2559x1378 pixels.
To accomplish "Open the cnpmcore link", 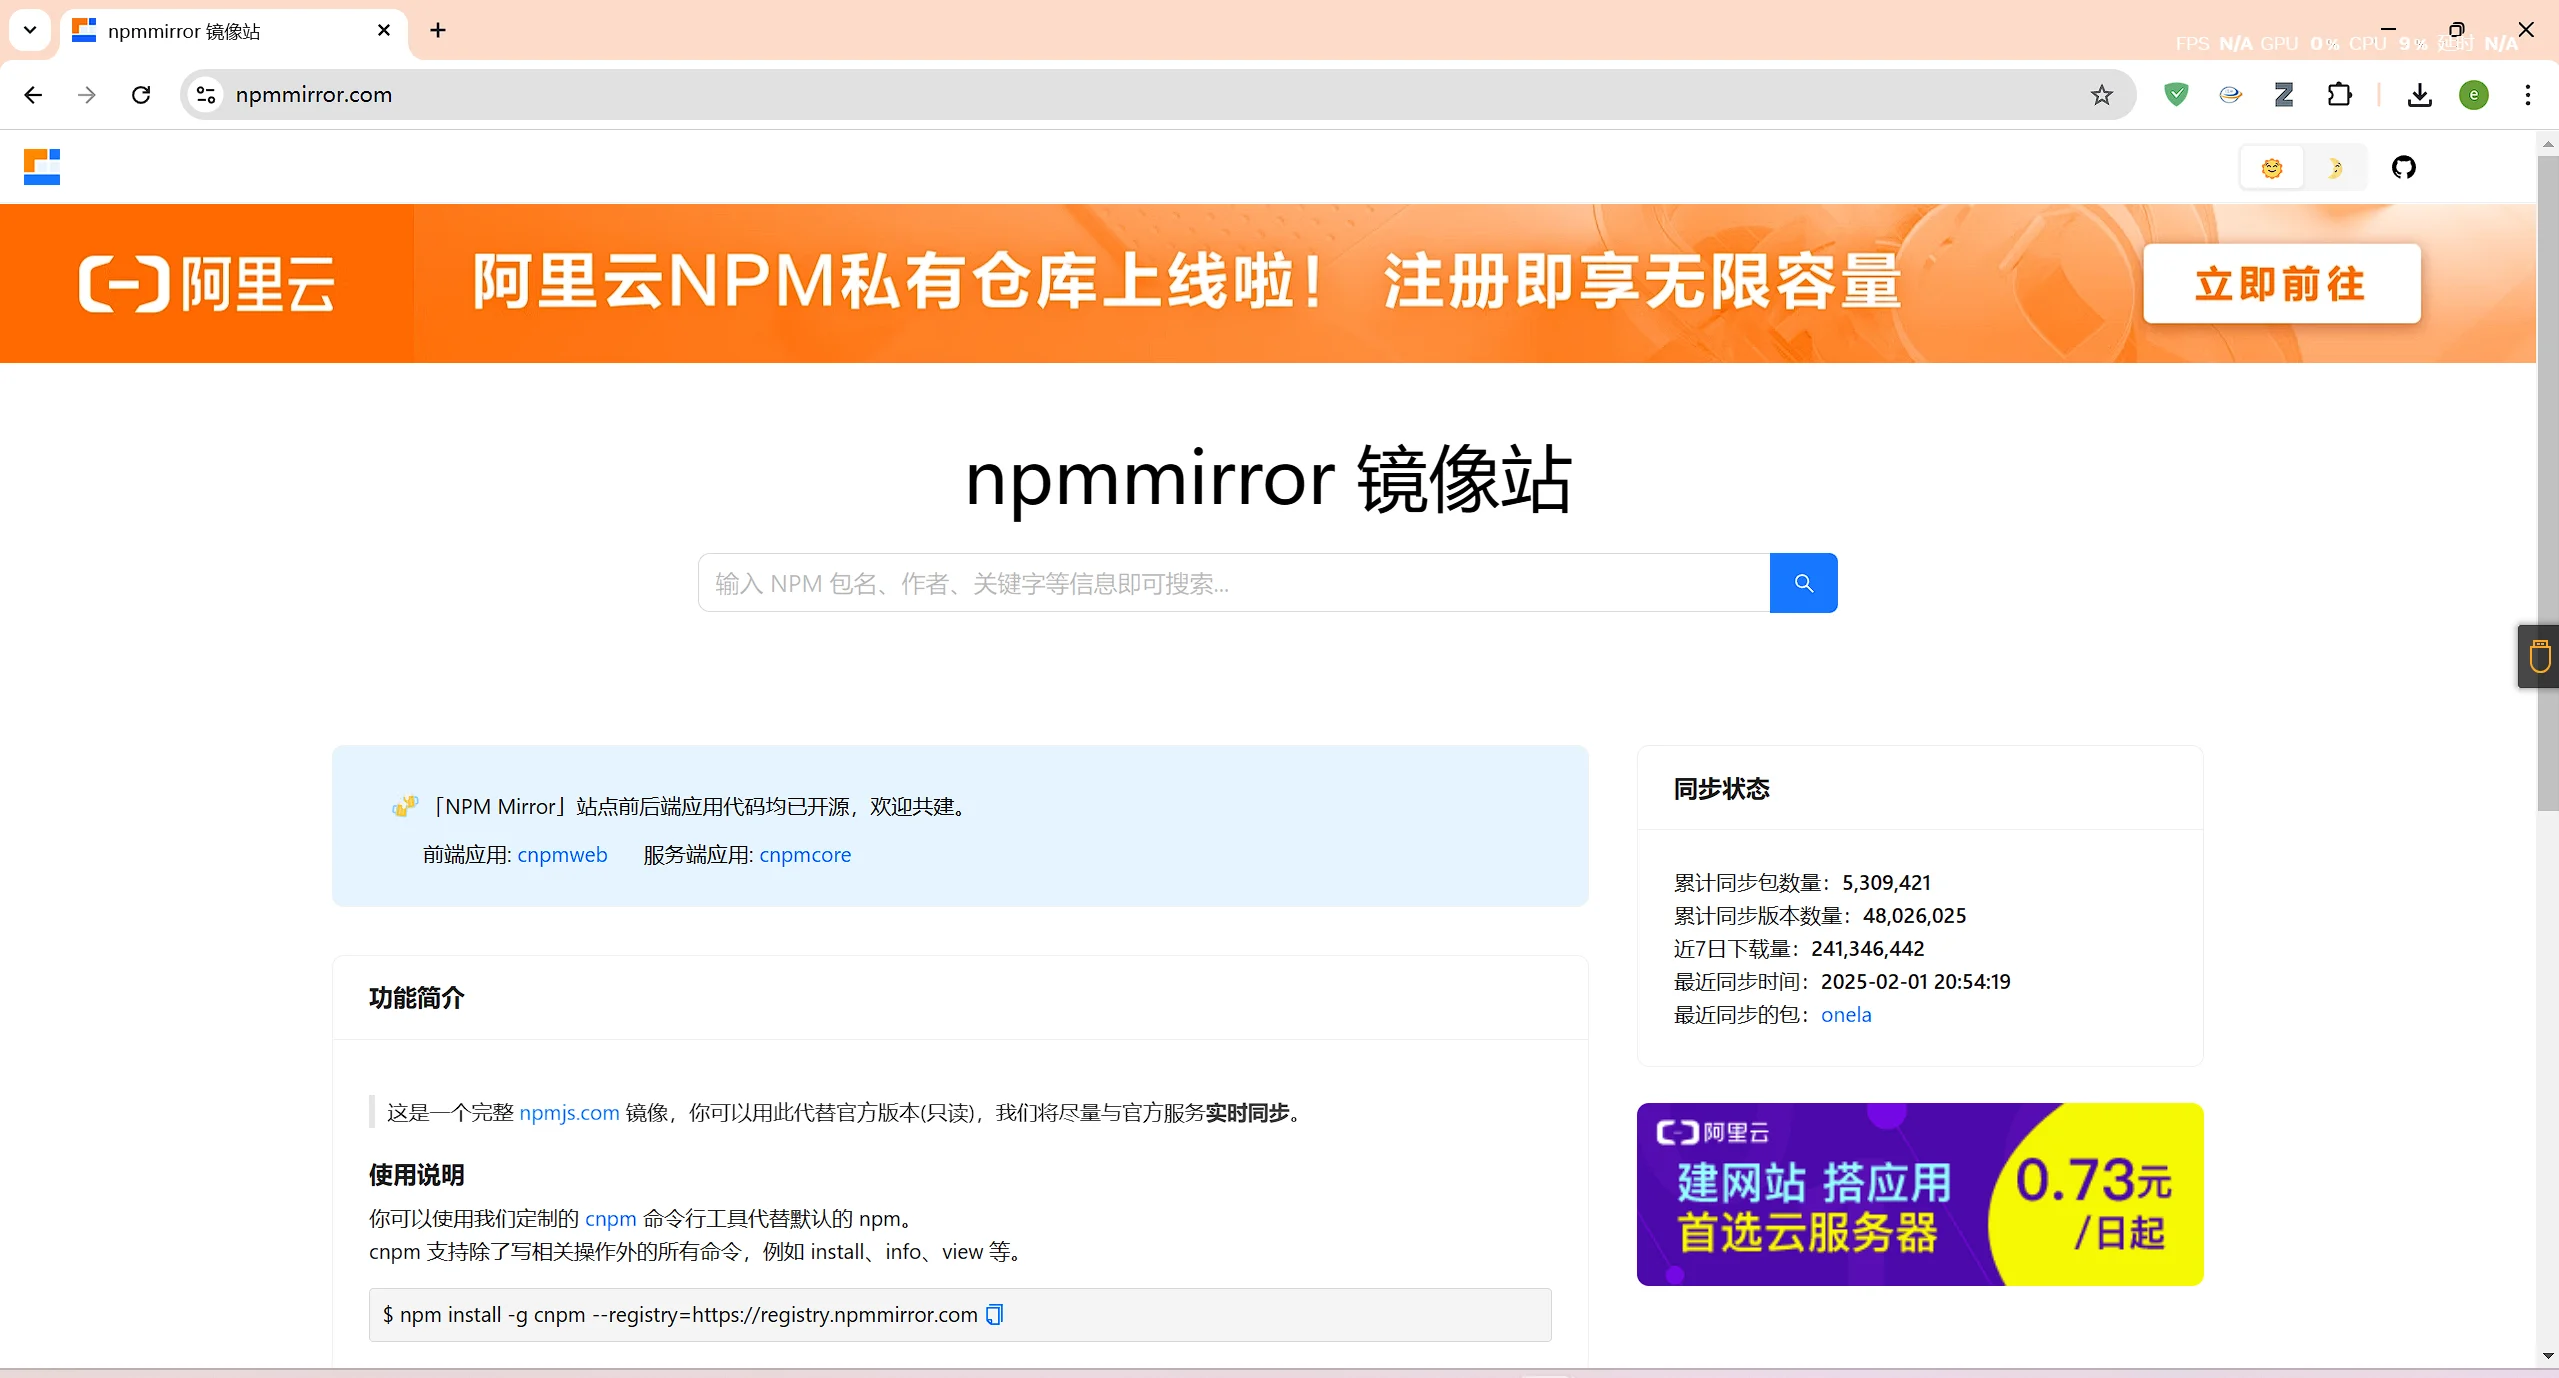I will (x=805, y=855).
